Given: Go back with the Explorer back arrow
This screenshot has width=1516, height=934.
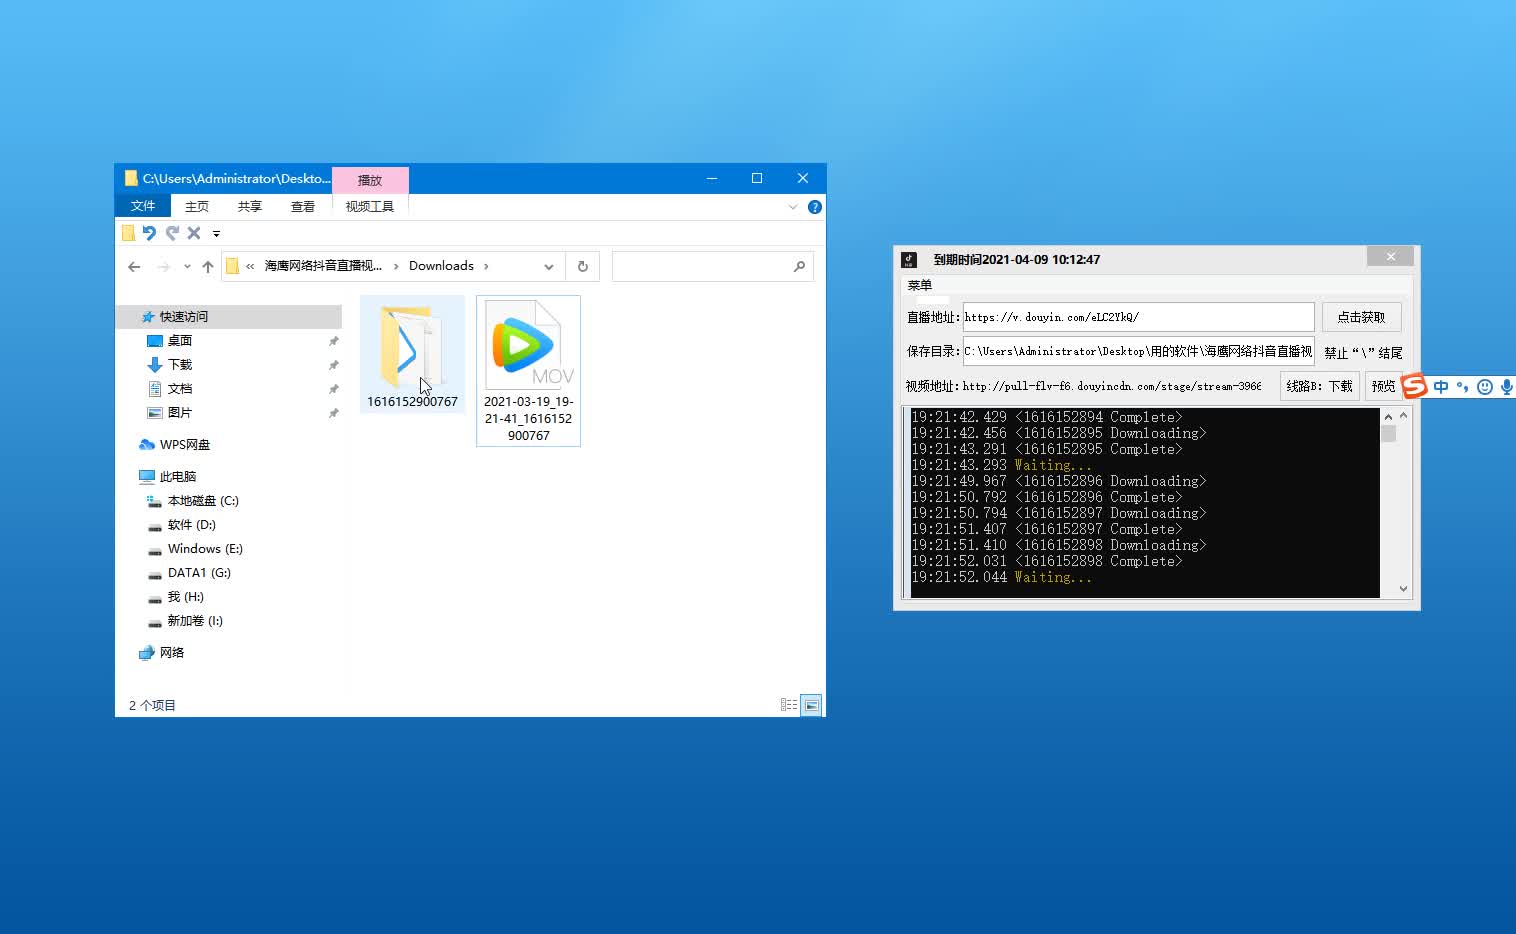Looking at the screenshot, I should (134, 266).
